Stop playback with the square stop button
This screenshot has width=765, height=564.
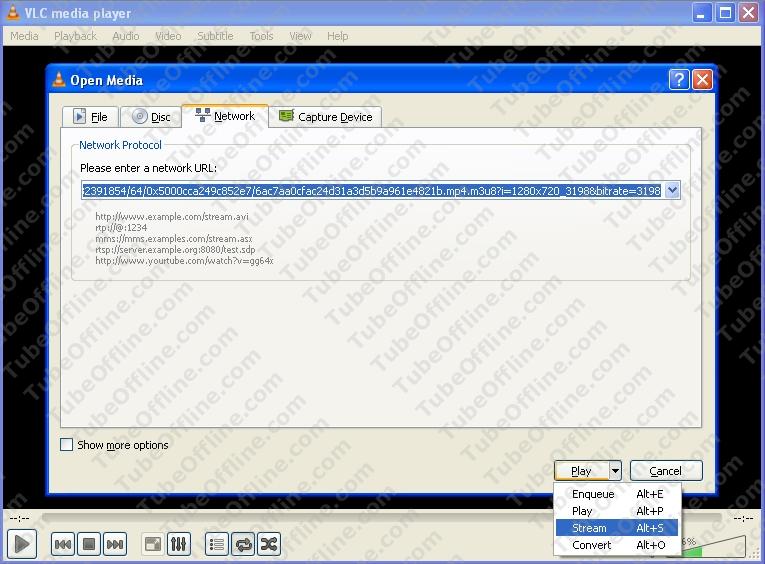tap(89, 544)
